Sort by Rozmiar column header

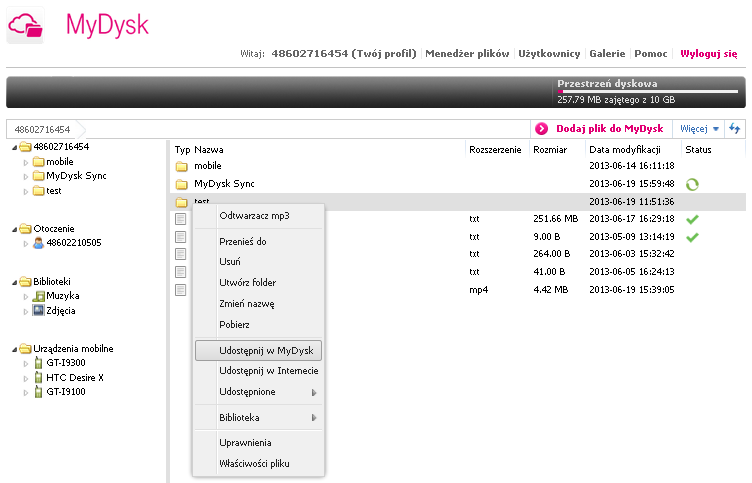click(550, 150)
